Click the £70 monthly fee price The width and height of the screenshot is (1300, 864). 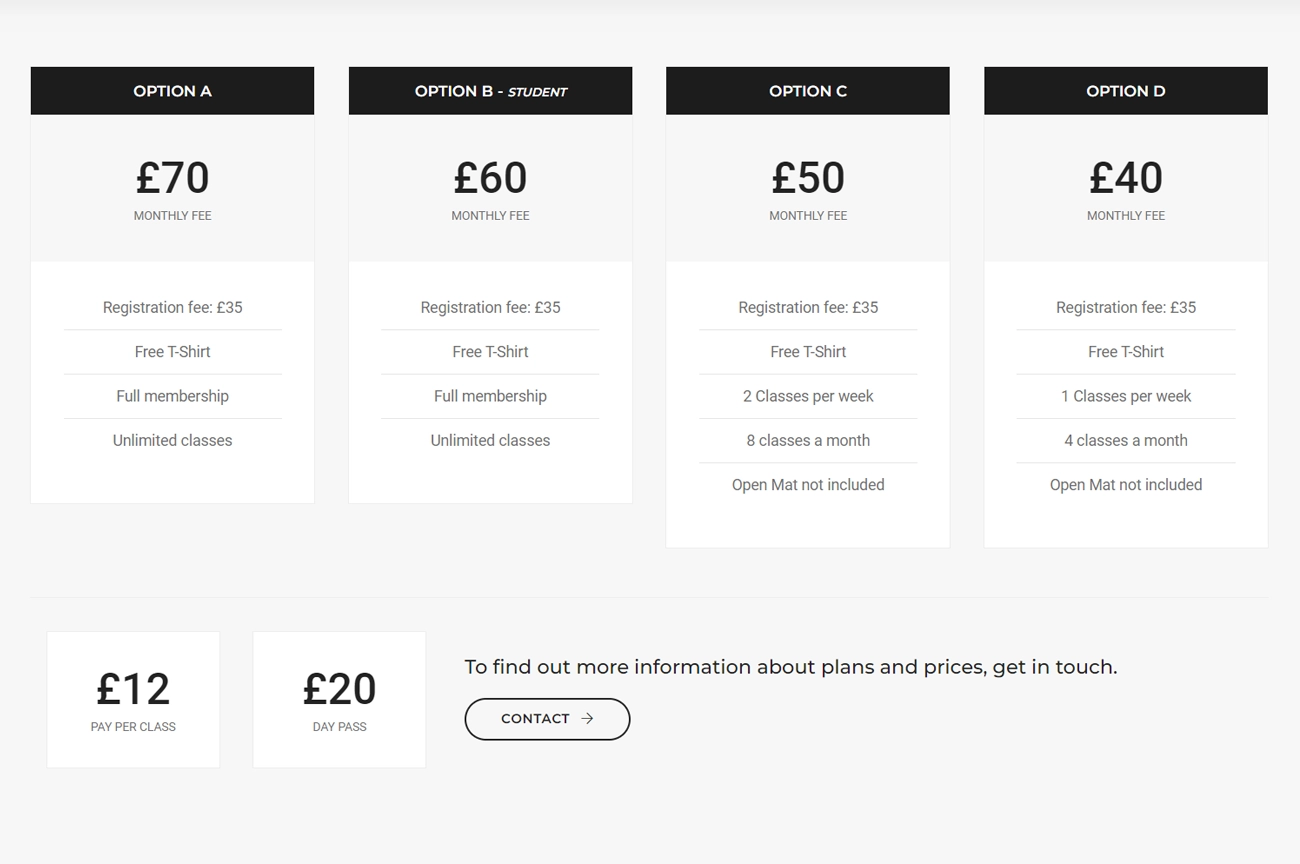coord(172,178)
